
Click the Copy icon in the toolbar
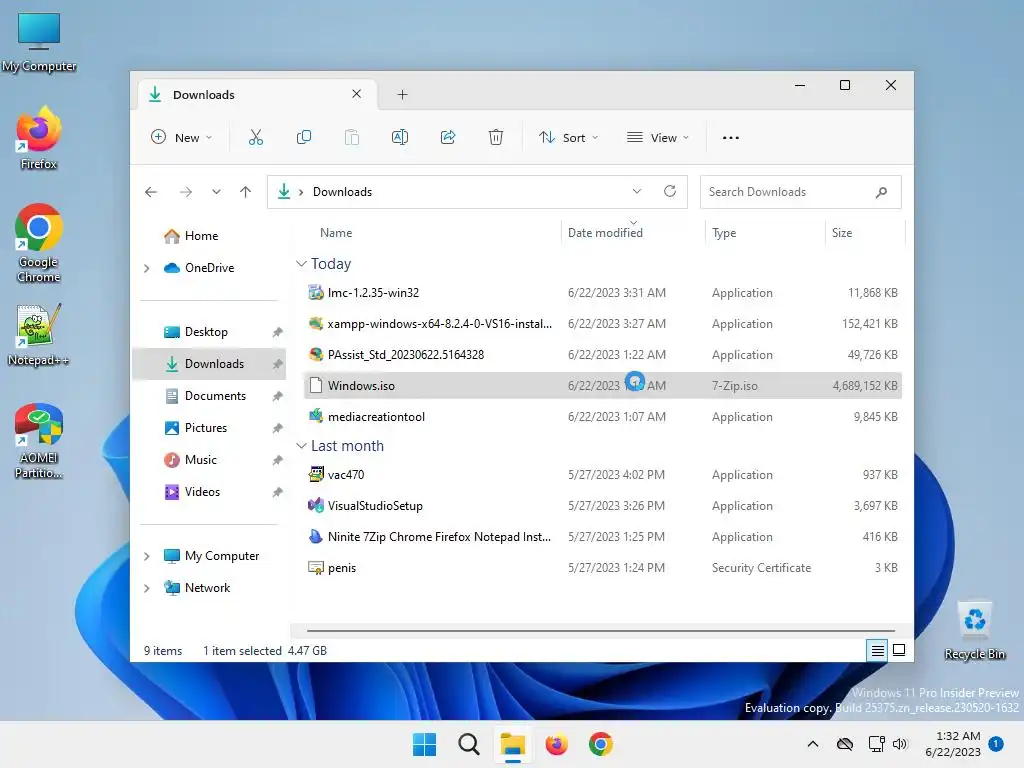click(304, 137)
